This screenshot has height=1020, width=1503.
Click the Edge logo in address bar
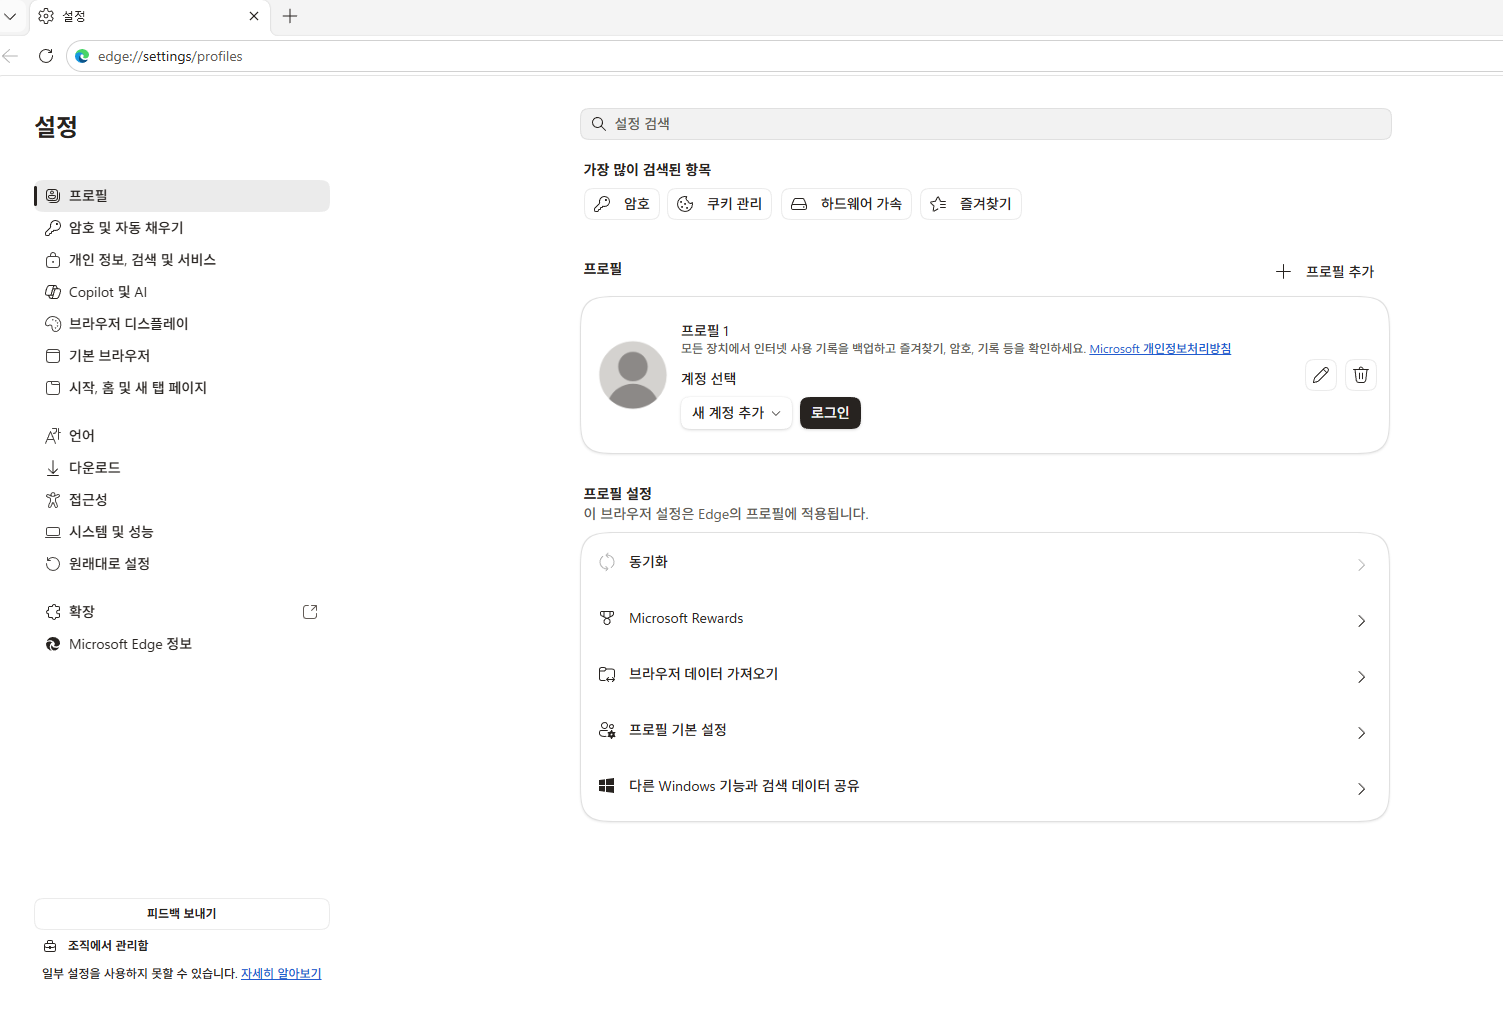pos(82,56)
